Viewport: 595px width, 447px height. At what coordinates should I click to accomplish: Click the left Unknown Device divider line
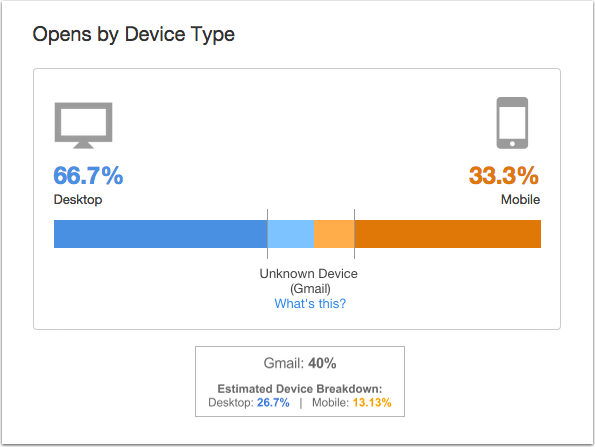(x=268, y=234)
